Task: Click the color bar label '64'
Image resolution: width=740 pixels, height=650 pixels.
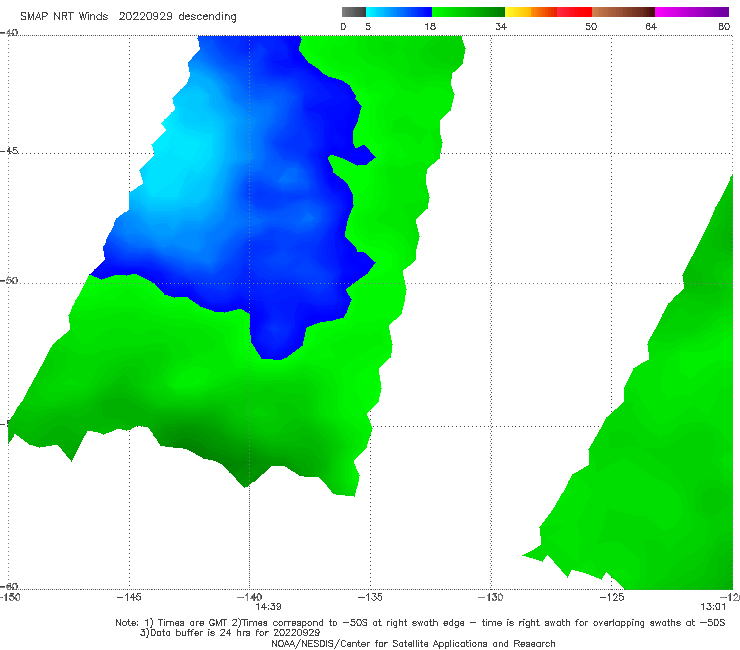Action: [x=651, y=26]
